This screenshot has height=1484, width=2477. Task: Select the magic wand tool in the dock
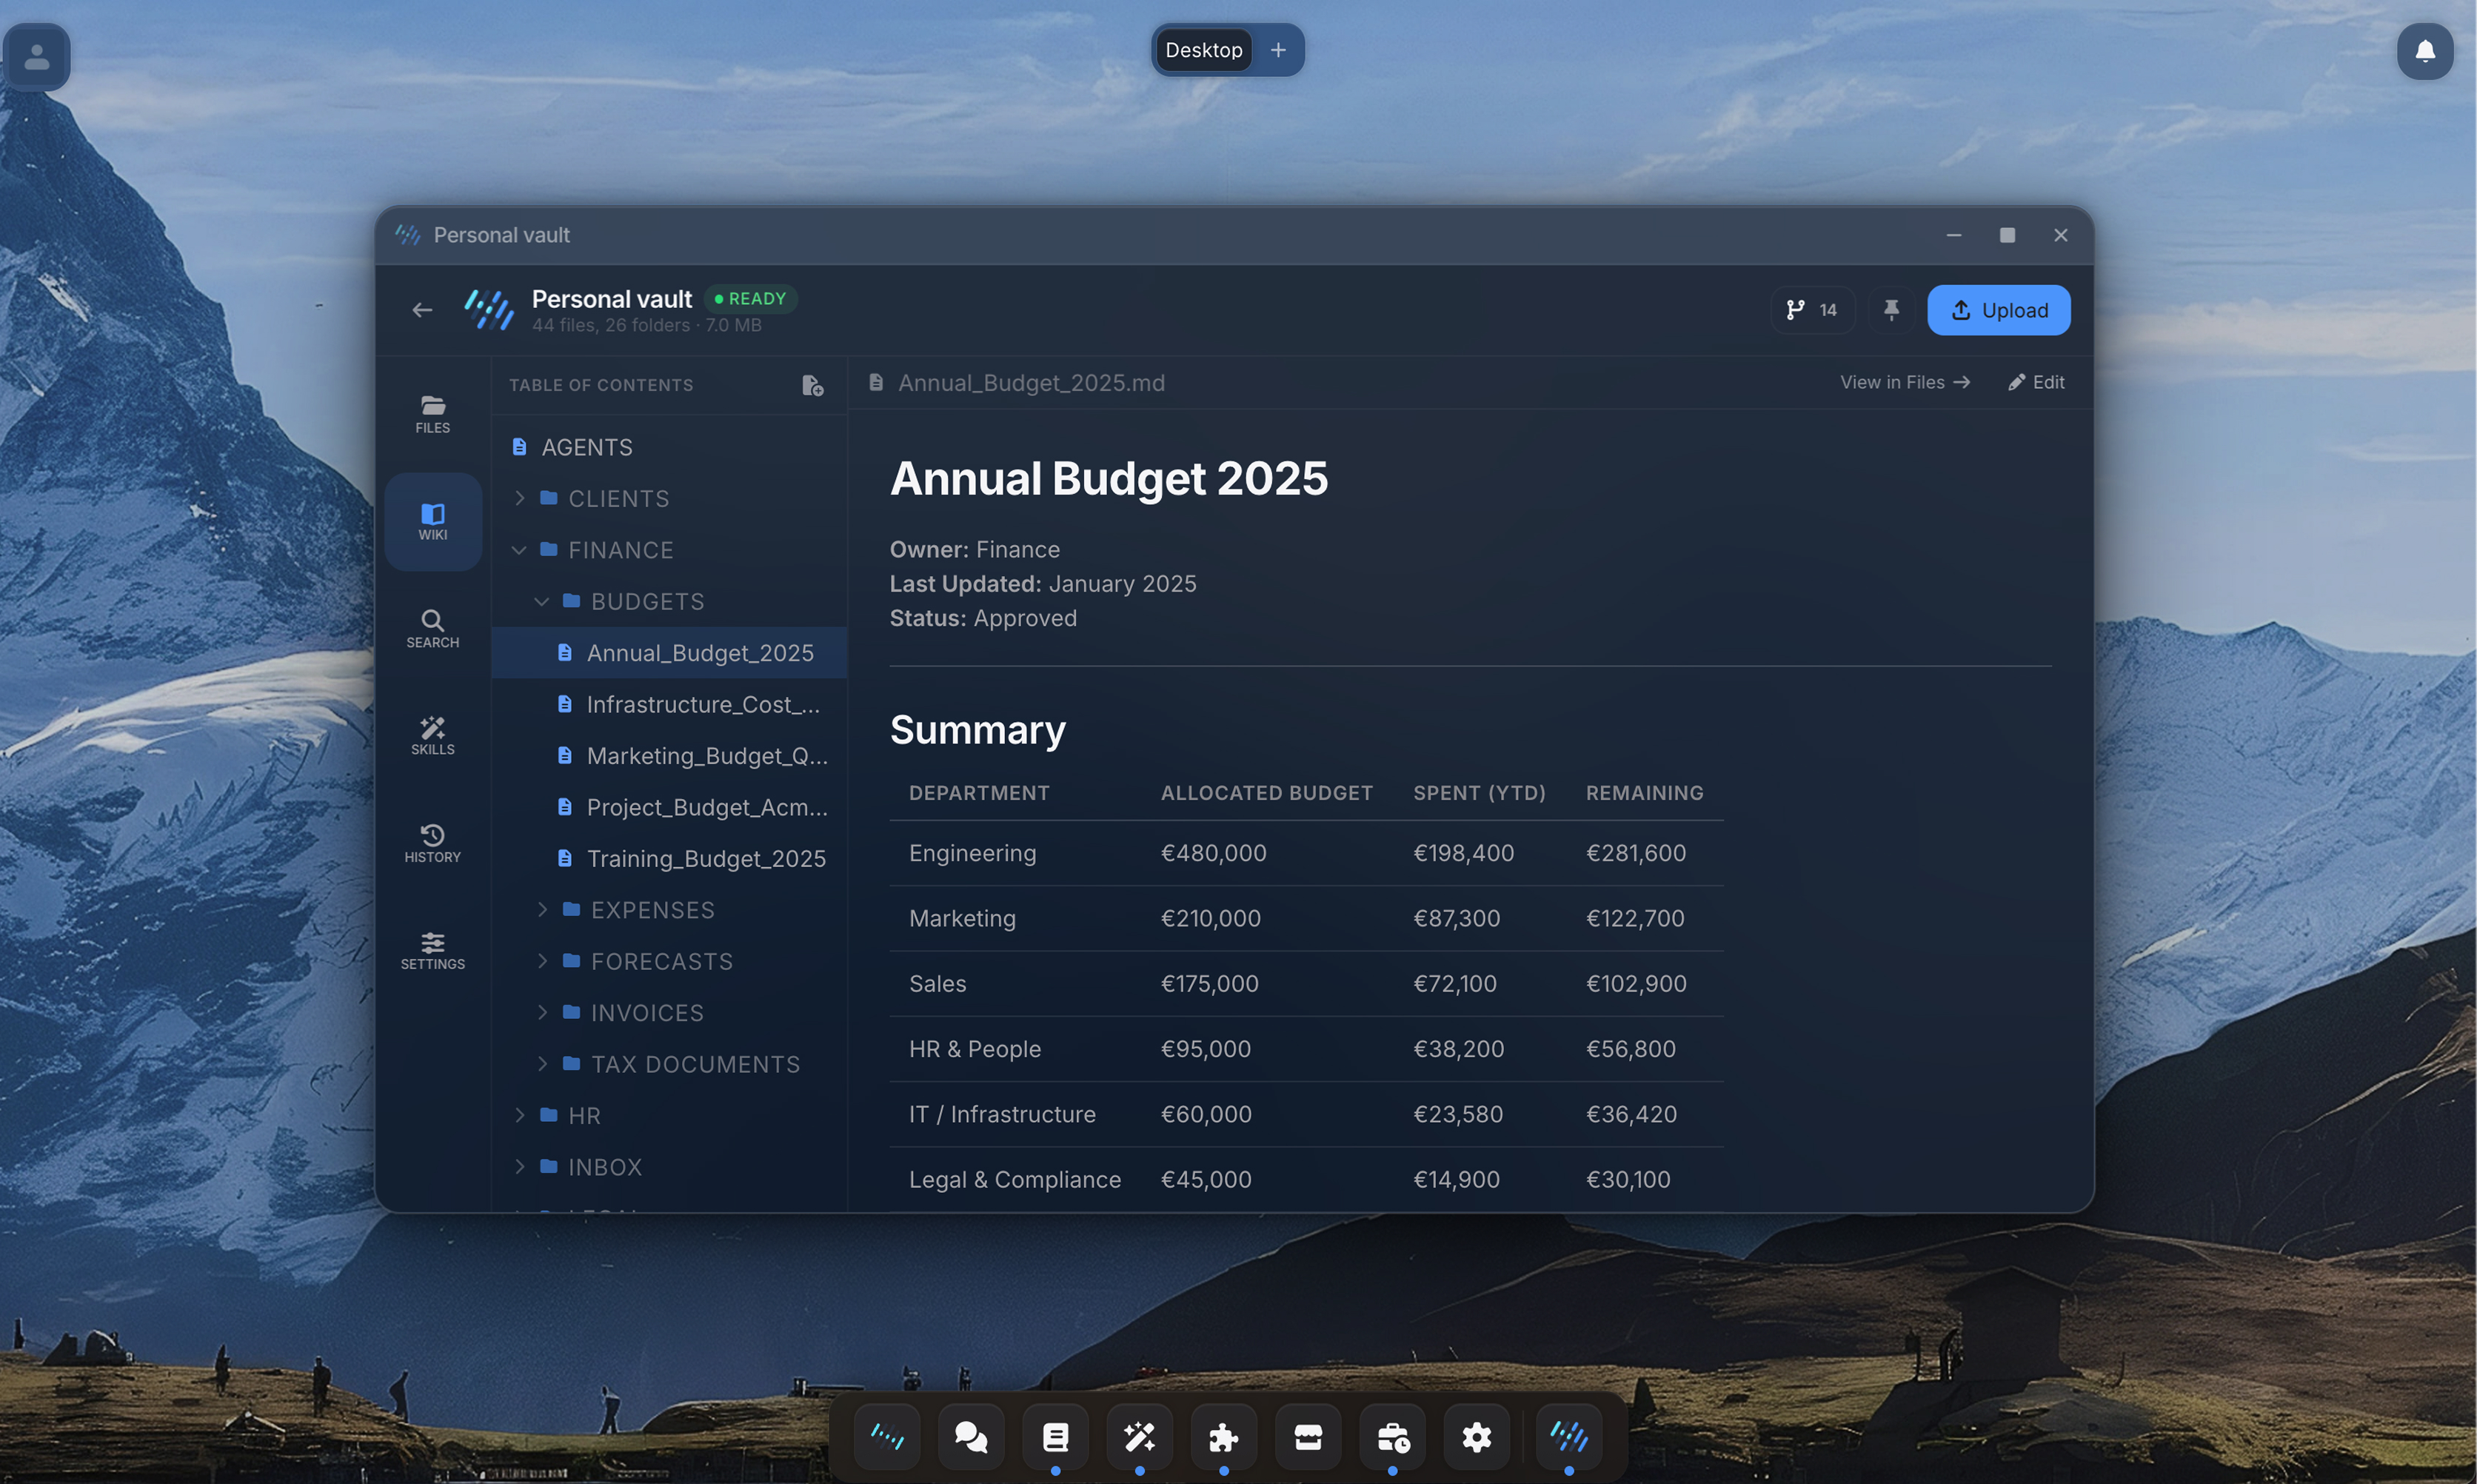[1139, 1437]
